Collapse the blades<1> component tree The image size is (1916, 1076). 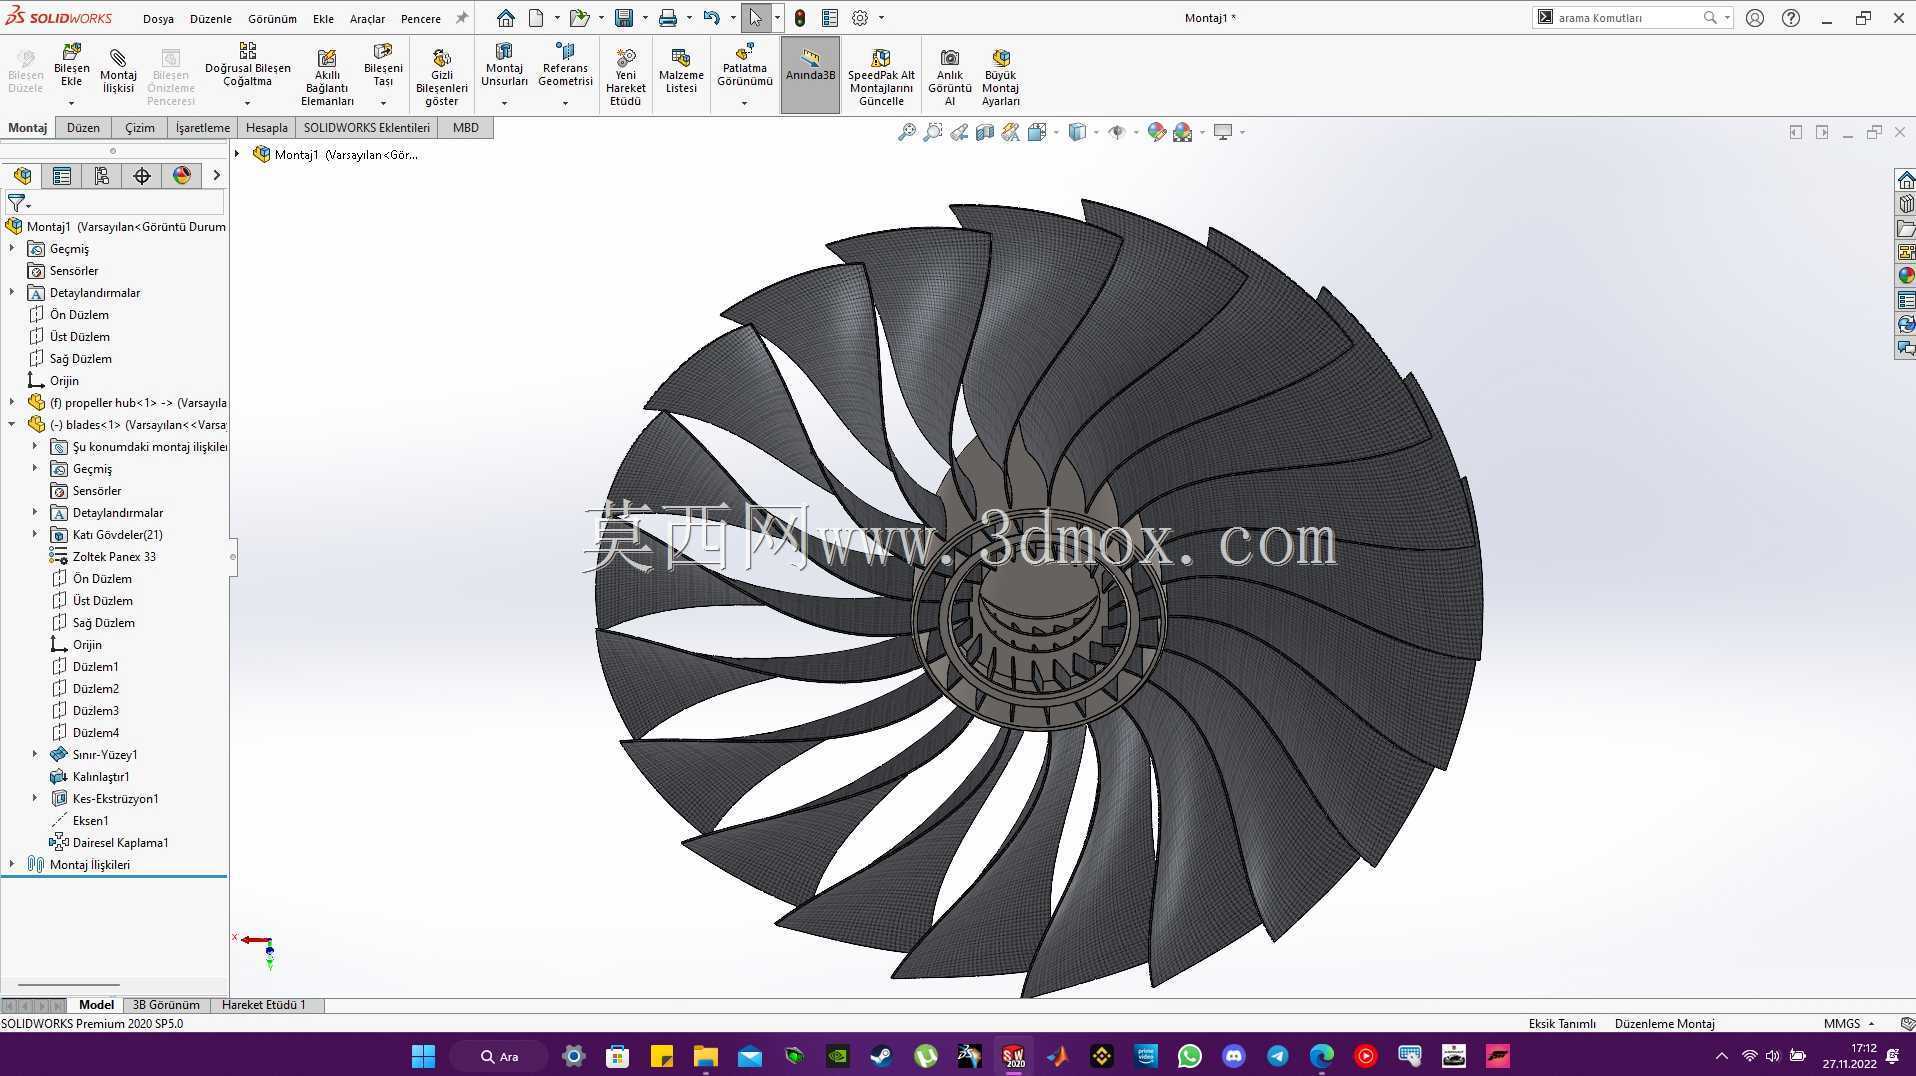(12, 425)
